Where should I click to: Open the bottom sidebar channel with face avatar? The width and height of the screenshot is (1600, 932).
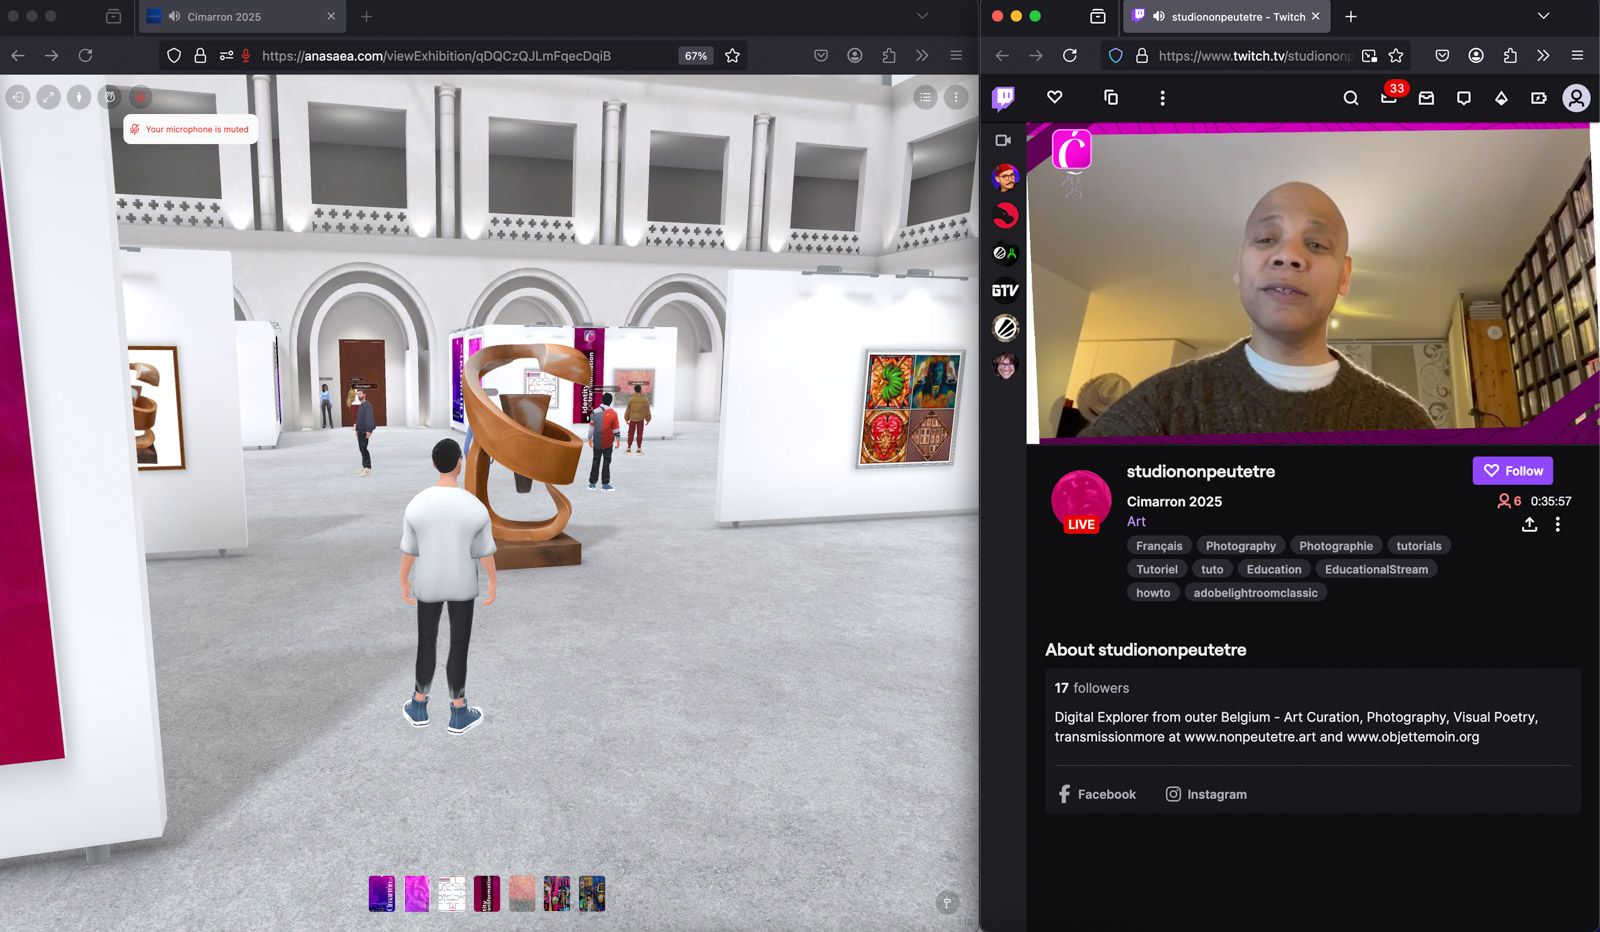click(1005, 365)
